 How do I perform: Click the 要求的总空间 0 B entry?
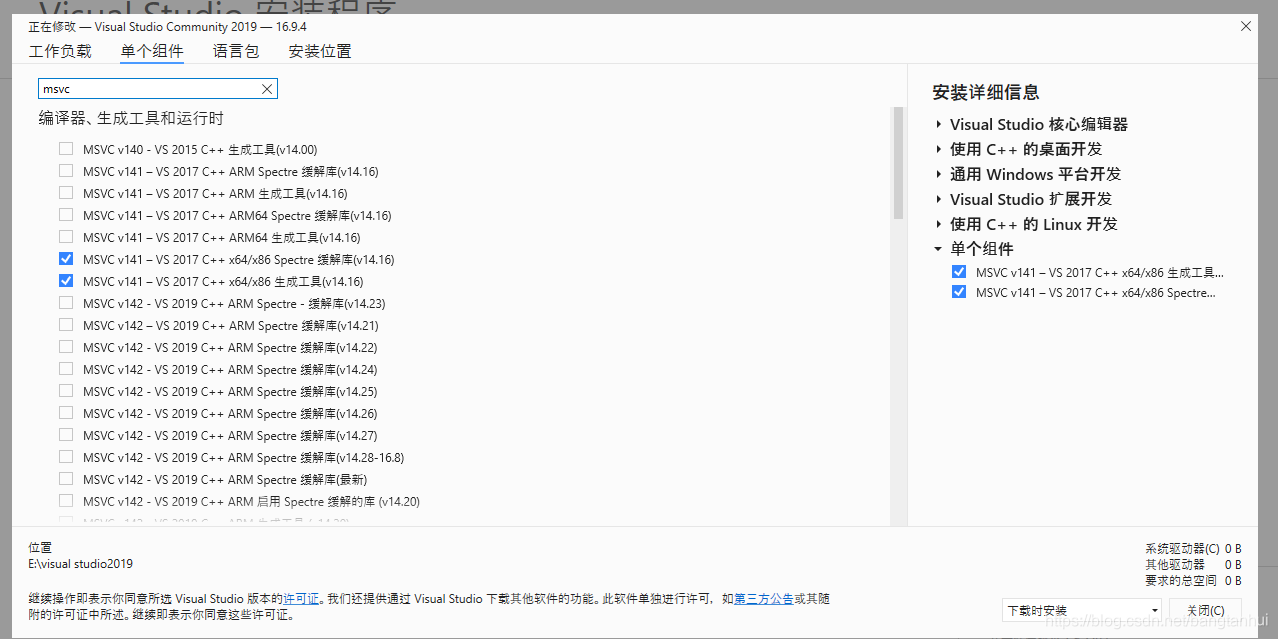point(1193,580)
